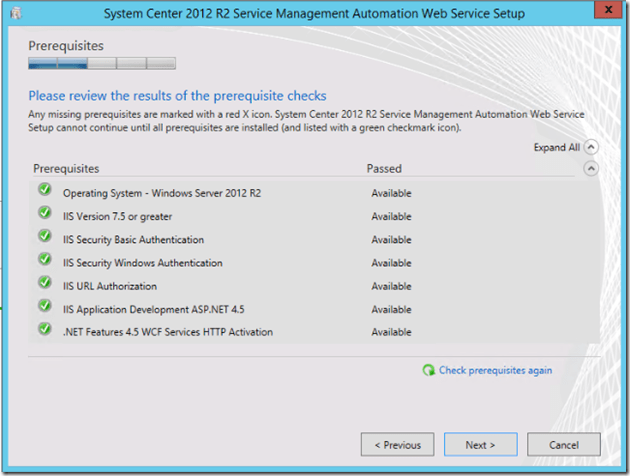
Task: Expand all using the chevron beside Expand All
Action: pos(591,147)
